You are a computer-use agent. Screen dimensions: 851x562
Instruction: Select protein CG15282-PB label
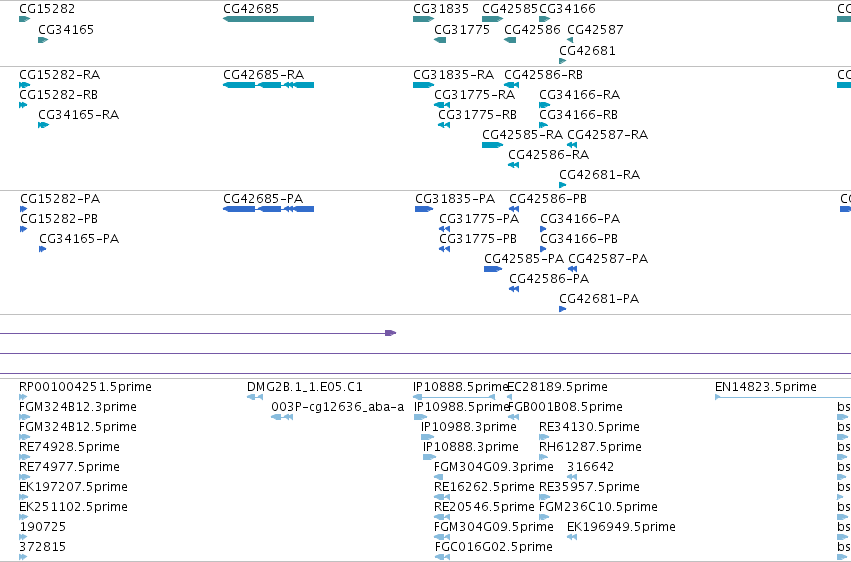59,219
